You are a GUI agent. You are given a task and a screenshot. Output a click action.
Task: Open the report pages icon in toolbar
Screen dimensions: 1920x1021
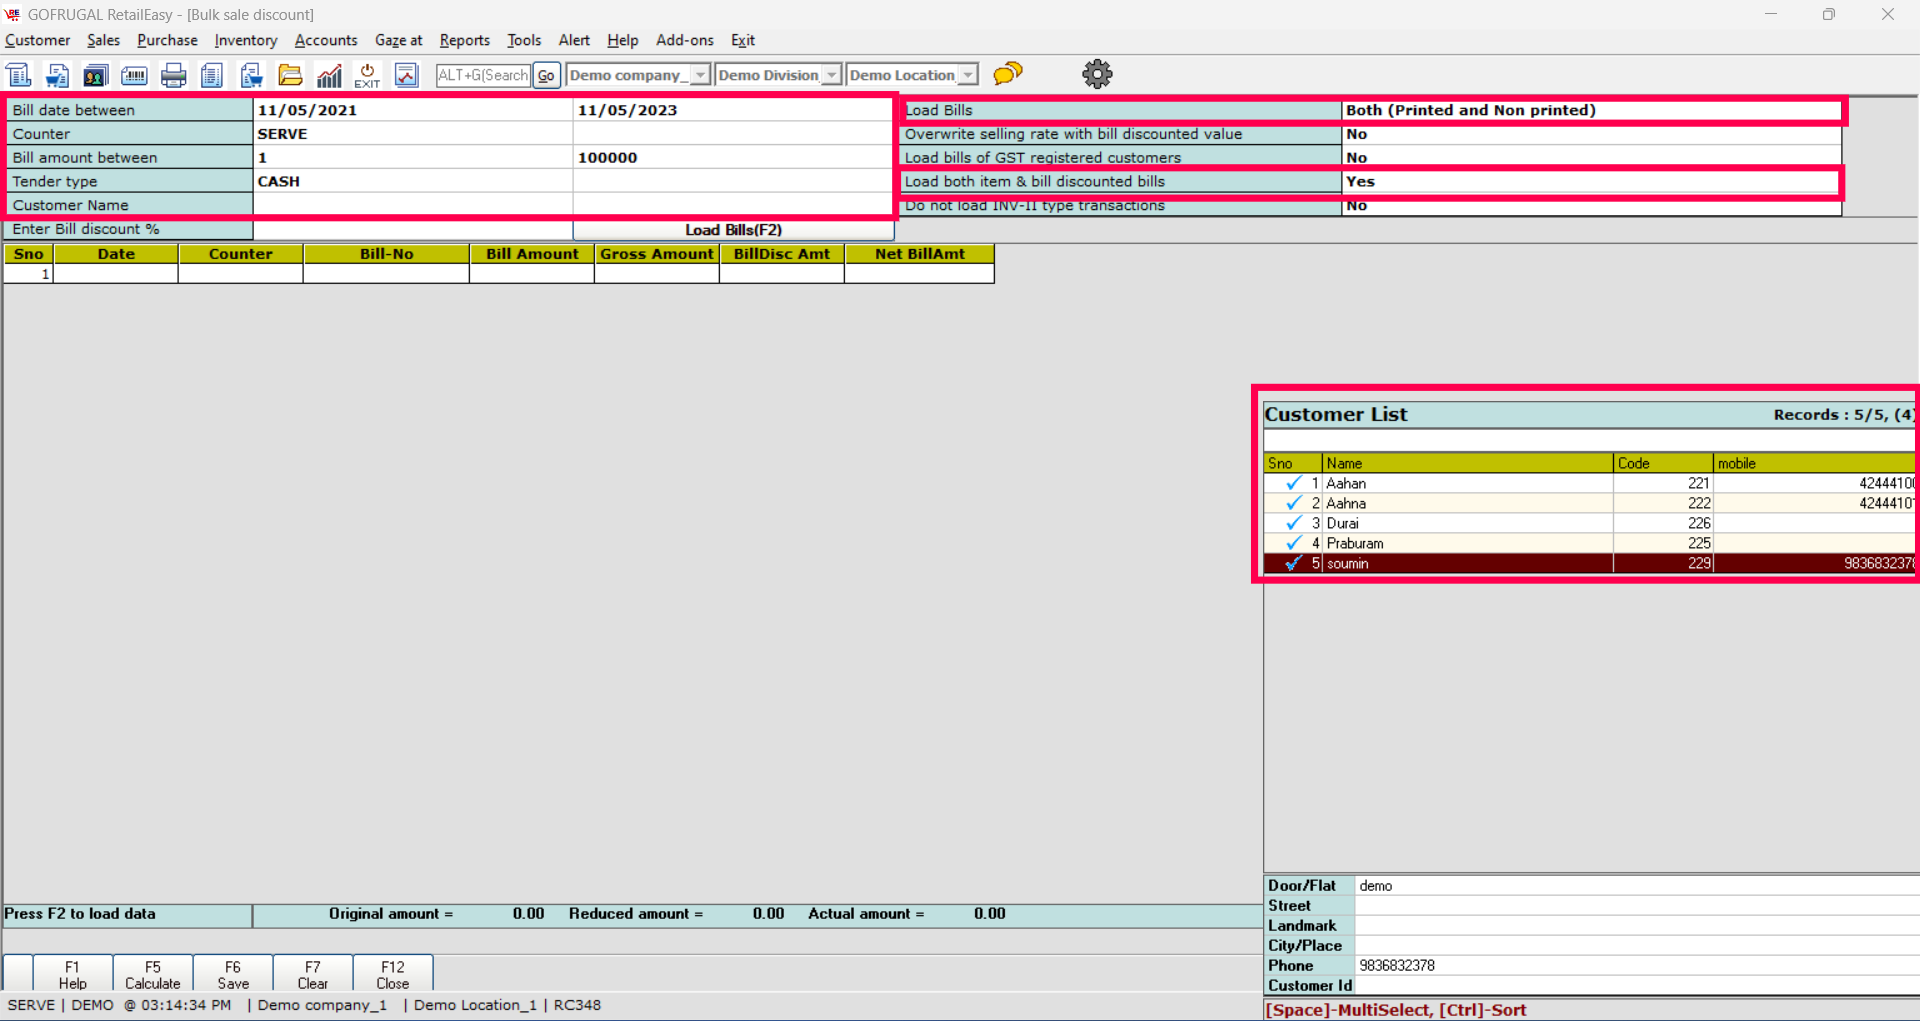coord(212,75)
